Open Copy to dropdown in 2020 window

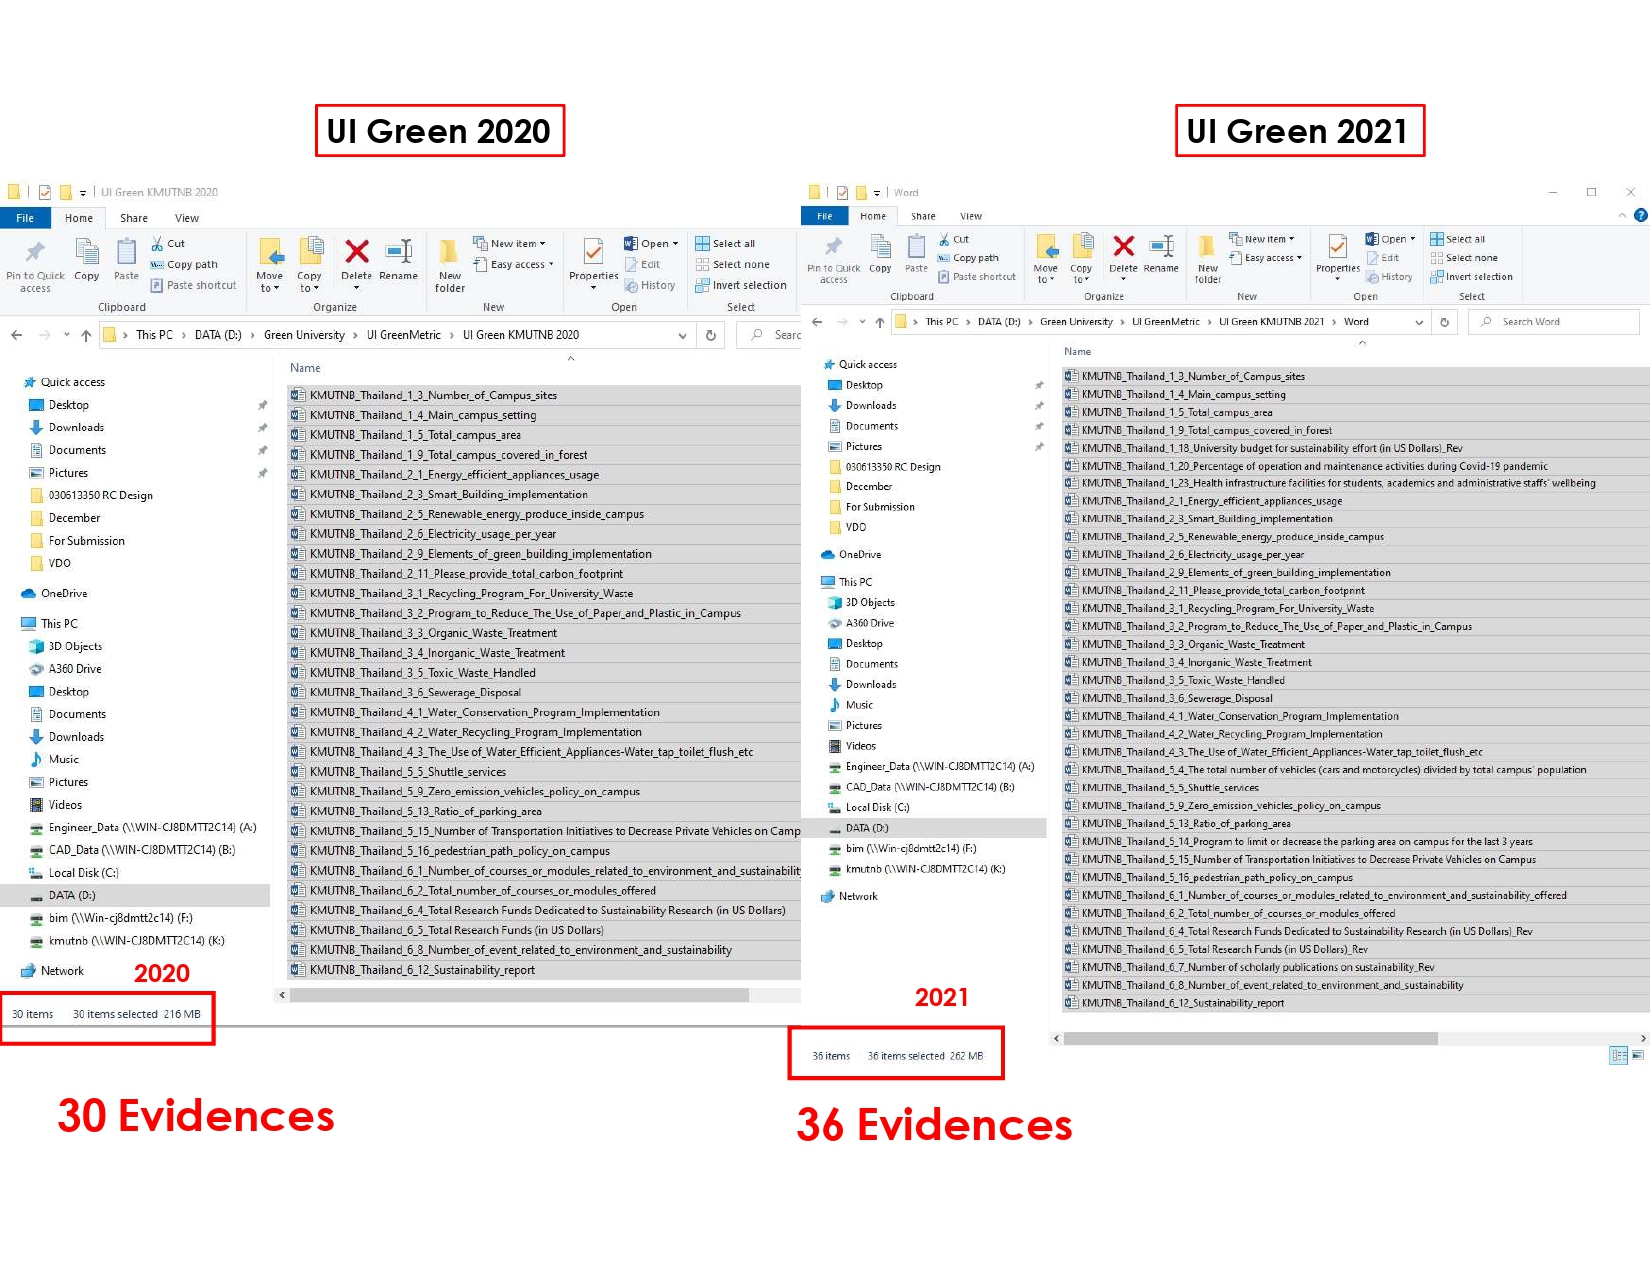tap(309, 282)
